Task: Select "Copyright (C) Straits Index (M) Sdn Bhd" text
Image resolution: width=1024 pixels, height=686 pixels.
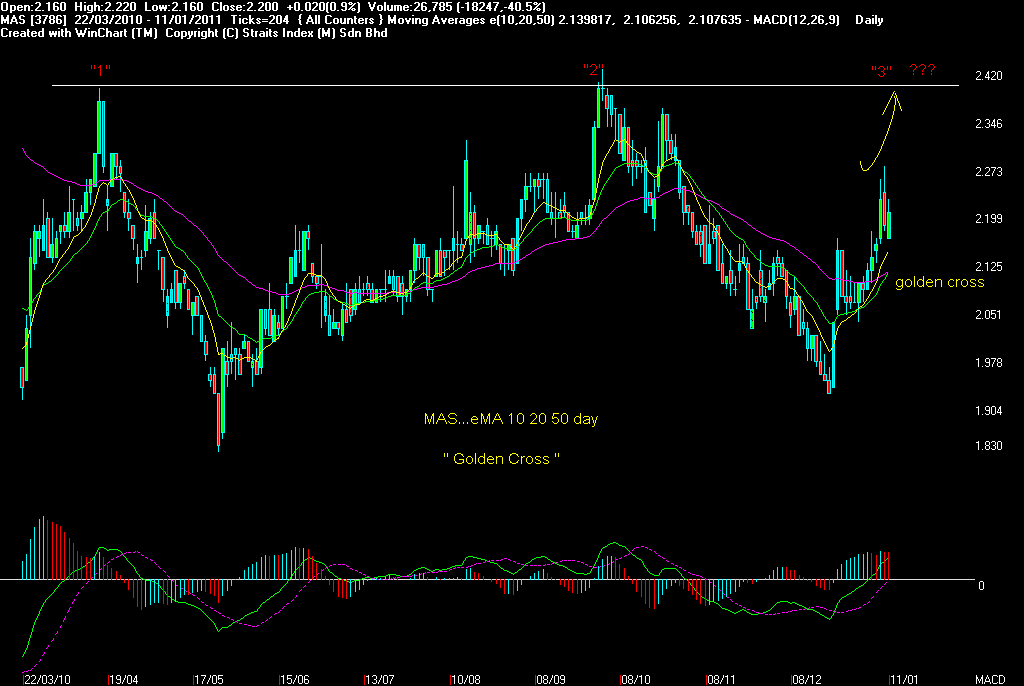Action: pyautogui.click(x=276, y=33)
